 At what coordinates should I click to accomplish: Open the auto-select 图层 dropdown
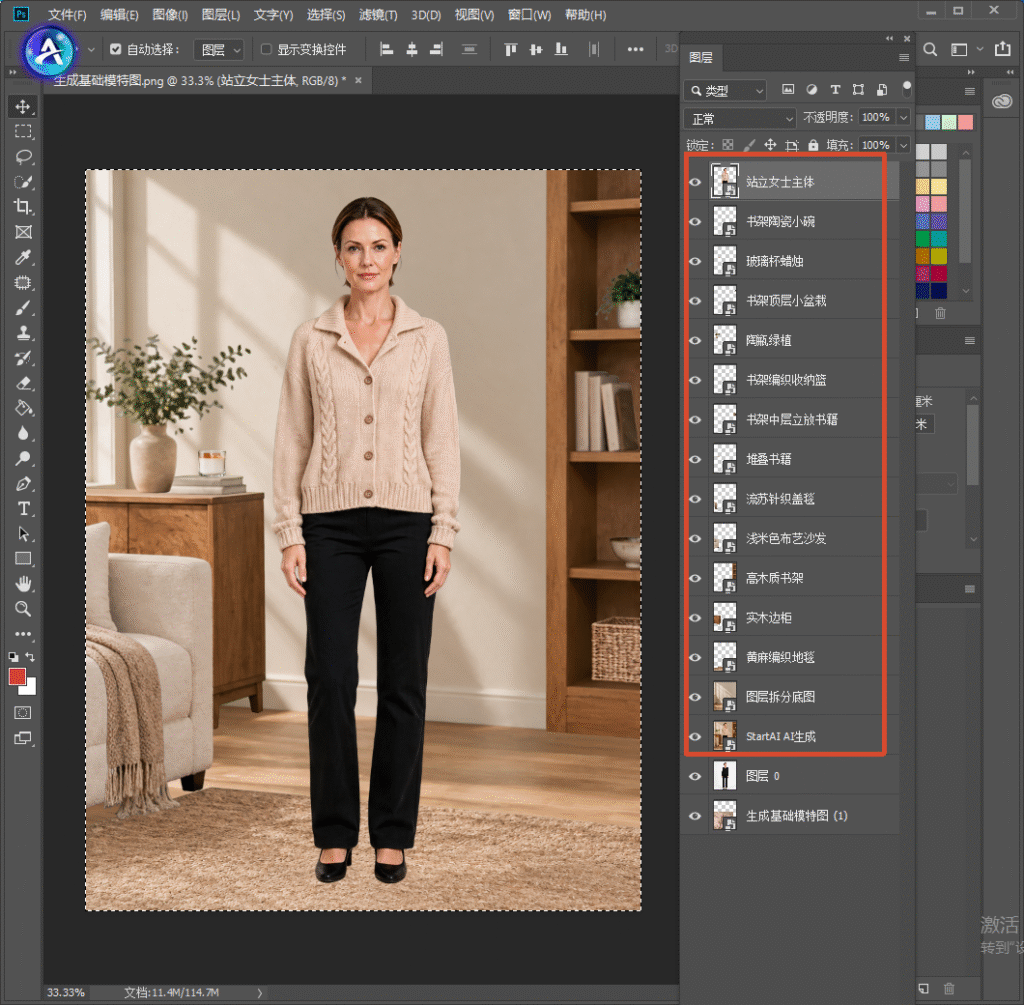219,50
